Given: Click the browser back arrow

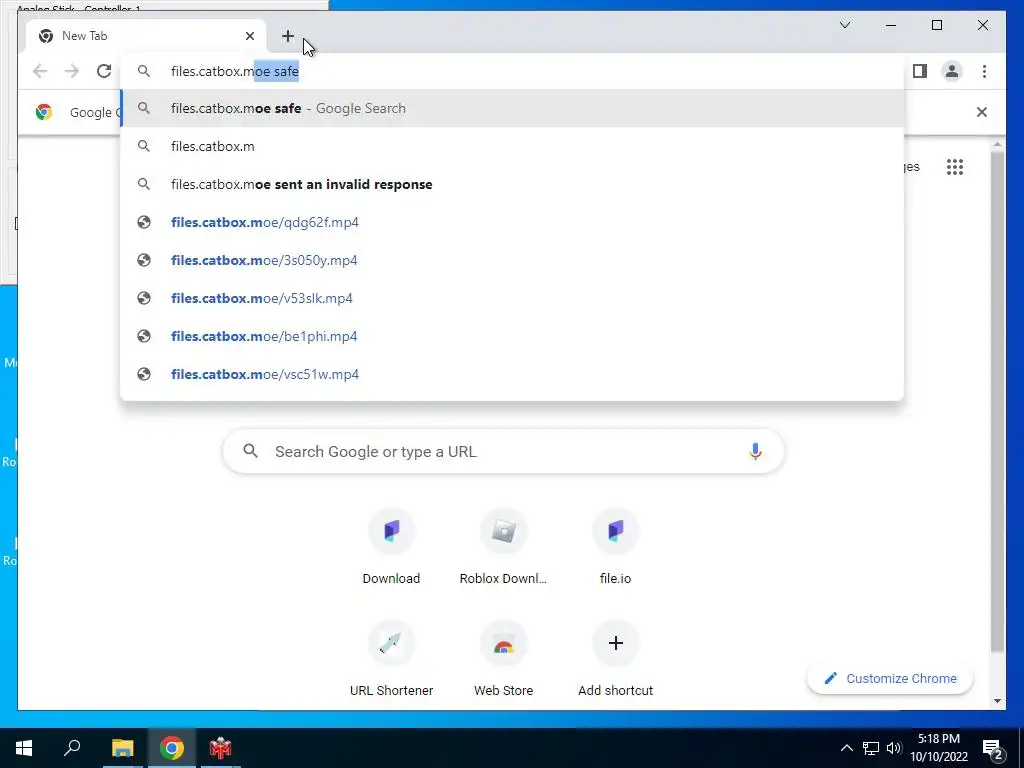Looking at the screenshot, I should pyautogui.click(x=40, y=71).
